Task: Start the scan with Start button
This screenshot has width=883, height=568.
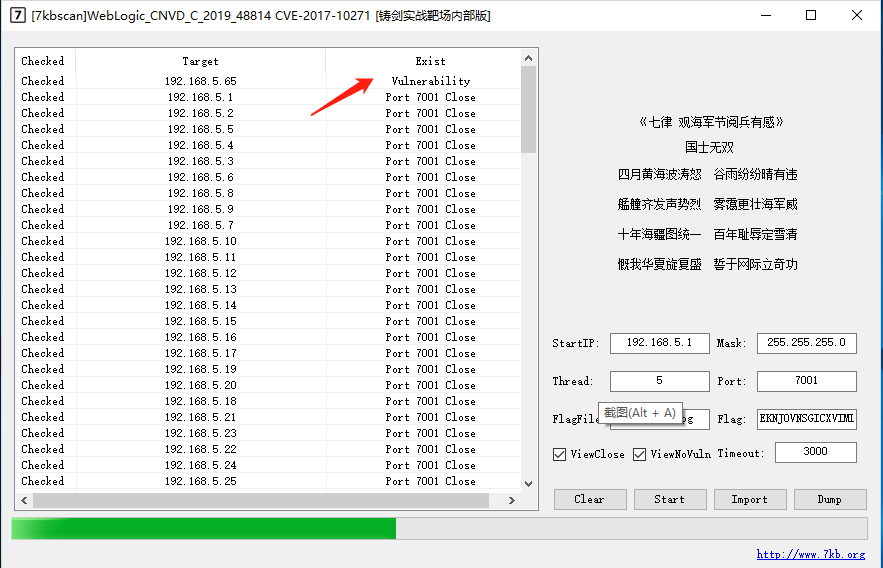Action: pyautogui.click(x=670, y=499)
